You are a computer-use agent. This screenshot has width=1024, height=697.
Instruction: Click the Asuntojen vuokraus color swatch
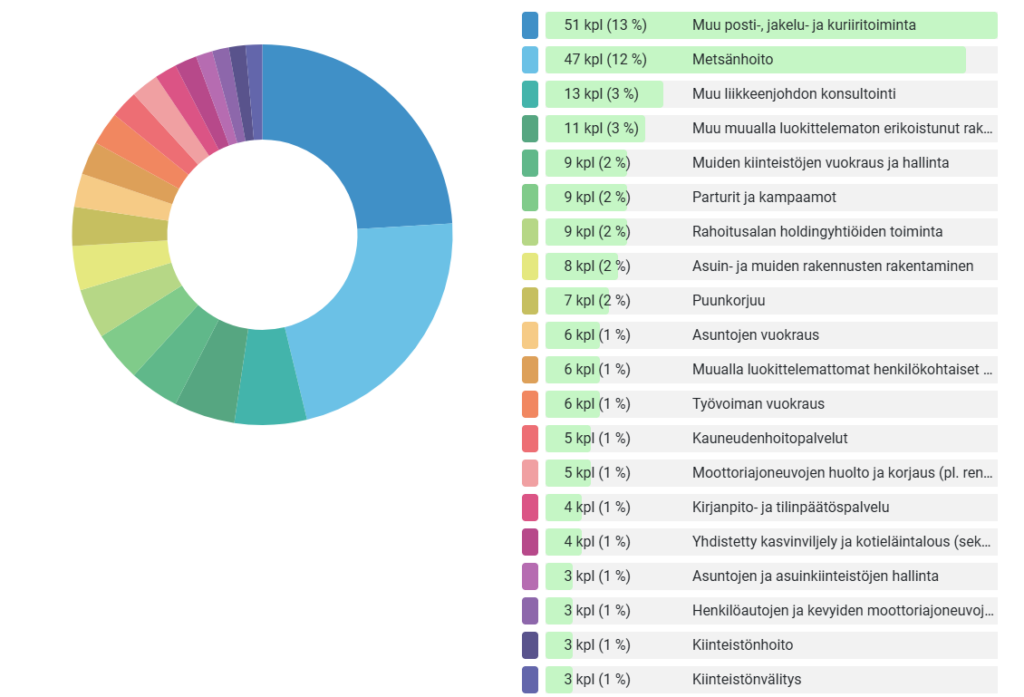(530, 335)
